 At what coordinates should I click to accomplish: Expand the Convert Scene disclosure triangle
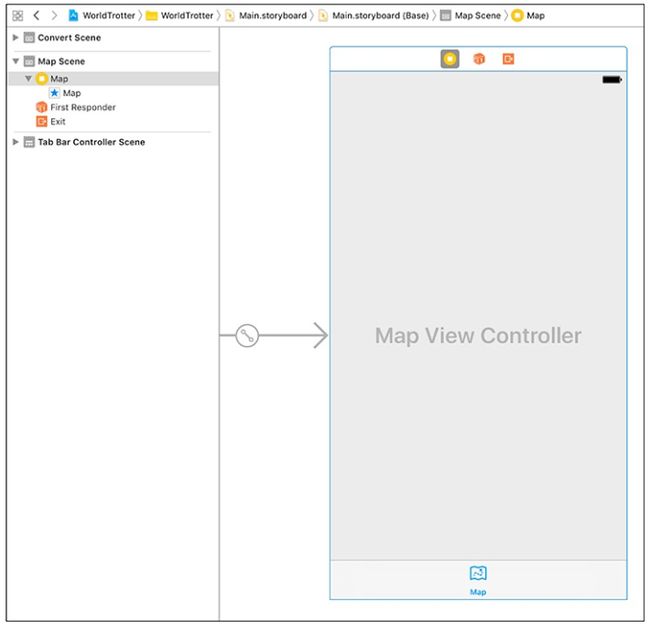tap(16, 38)
